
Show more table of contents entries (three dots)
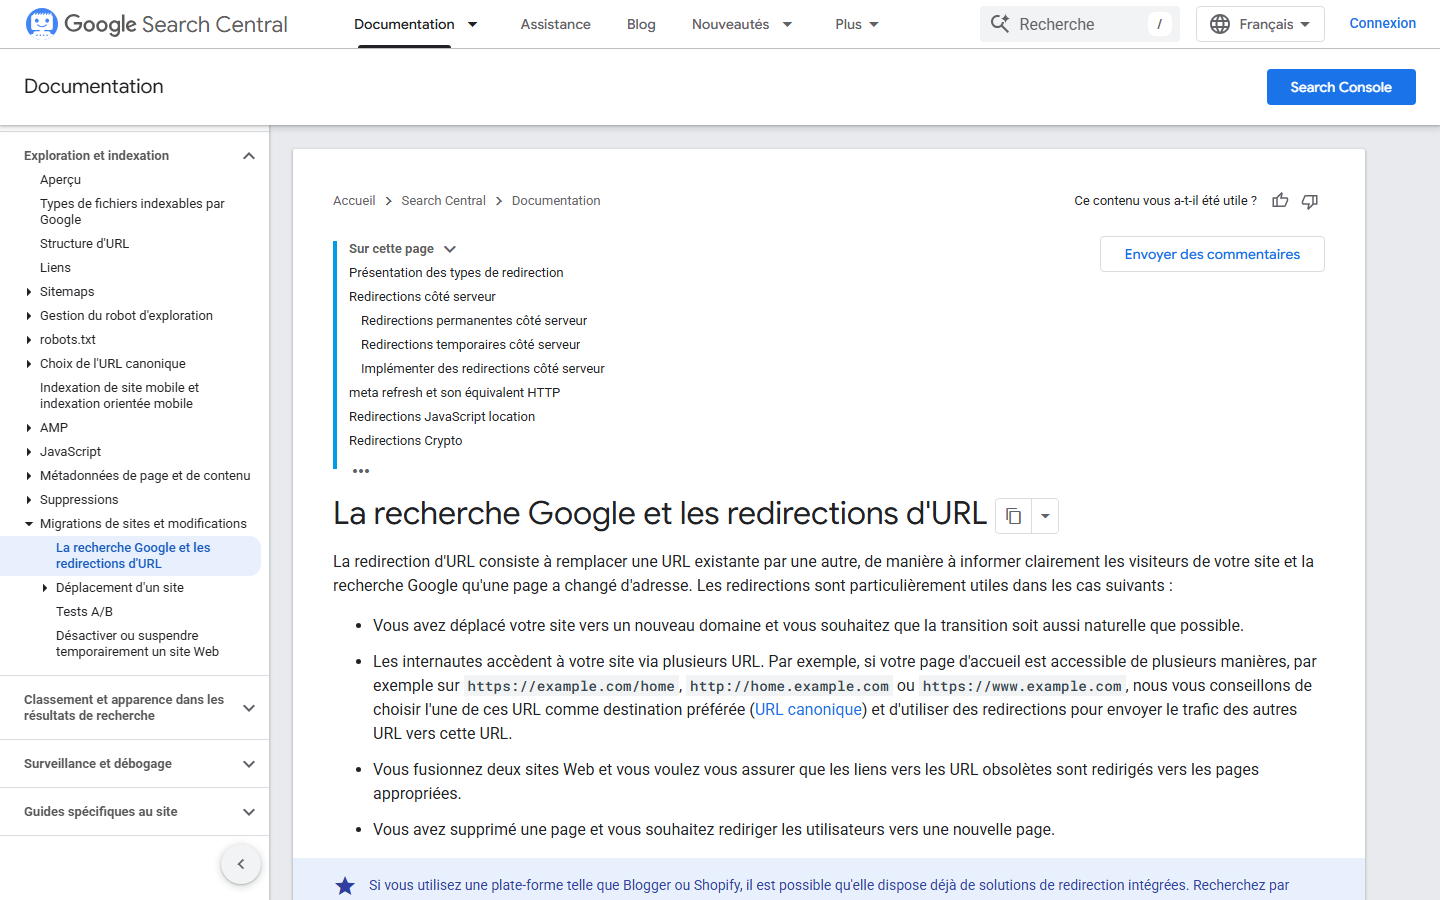coord(361,470)
